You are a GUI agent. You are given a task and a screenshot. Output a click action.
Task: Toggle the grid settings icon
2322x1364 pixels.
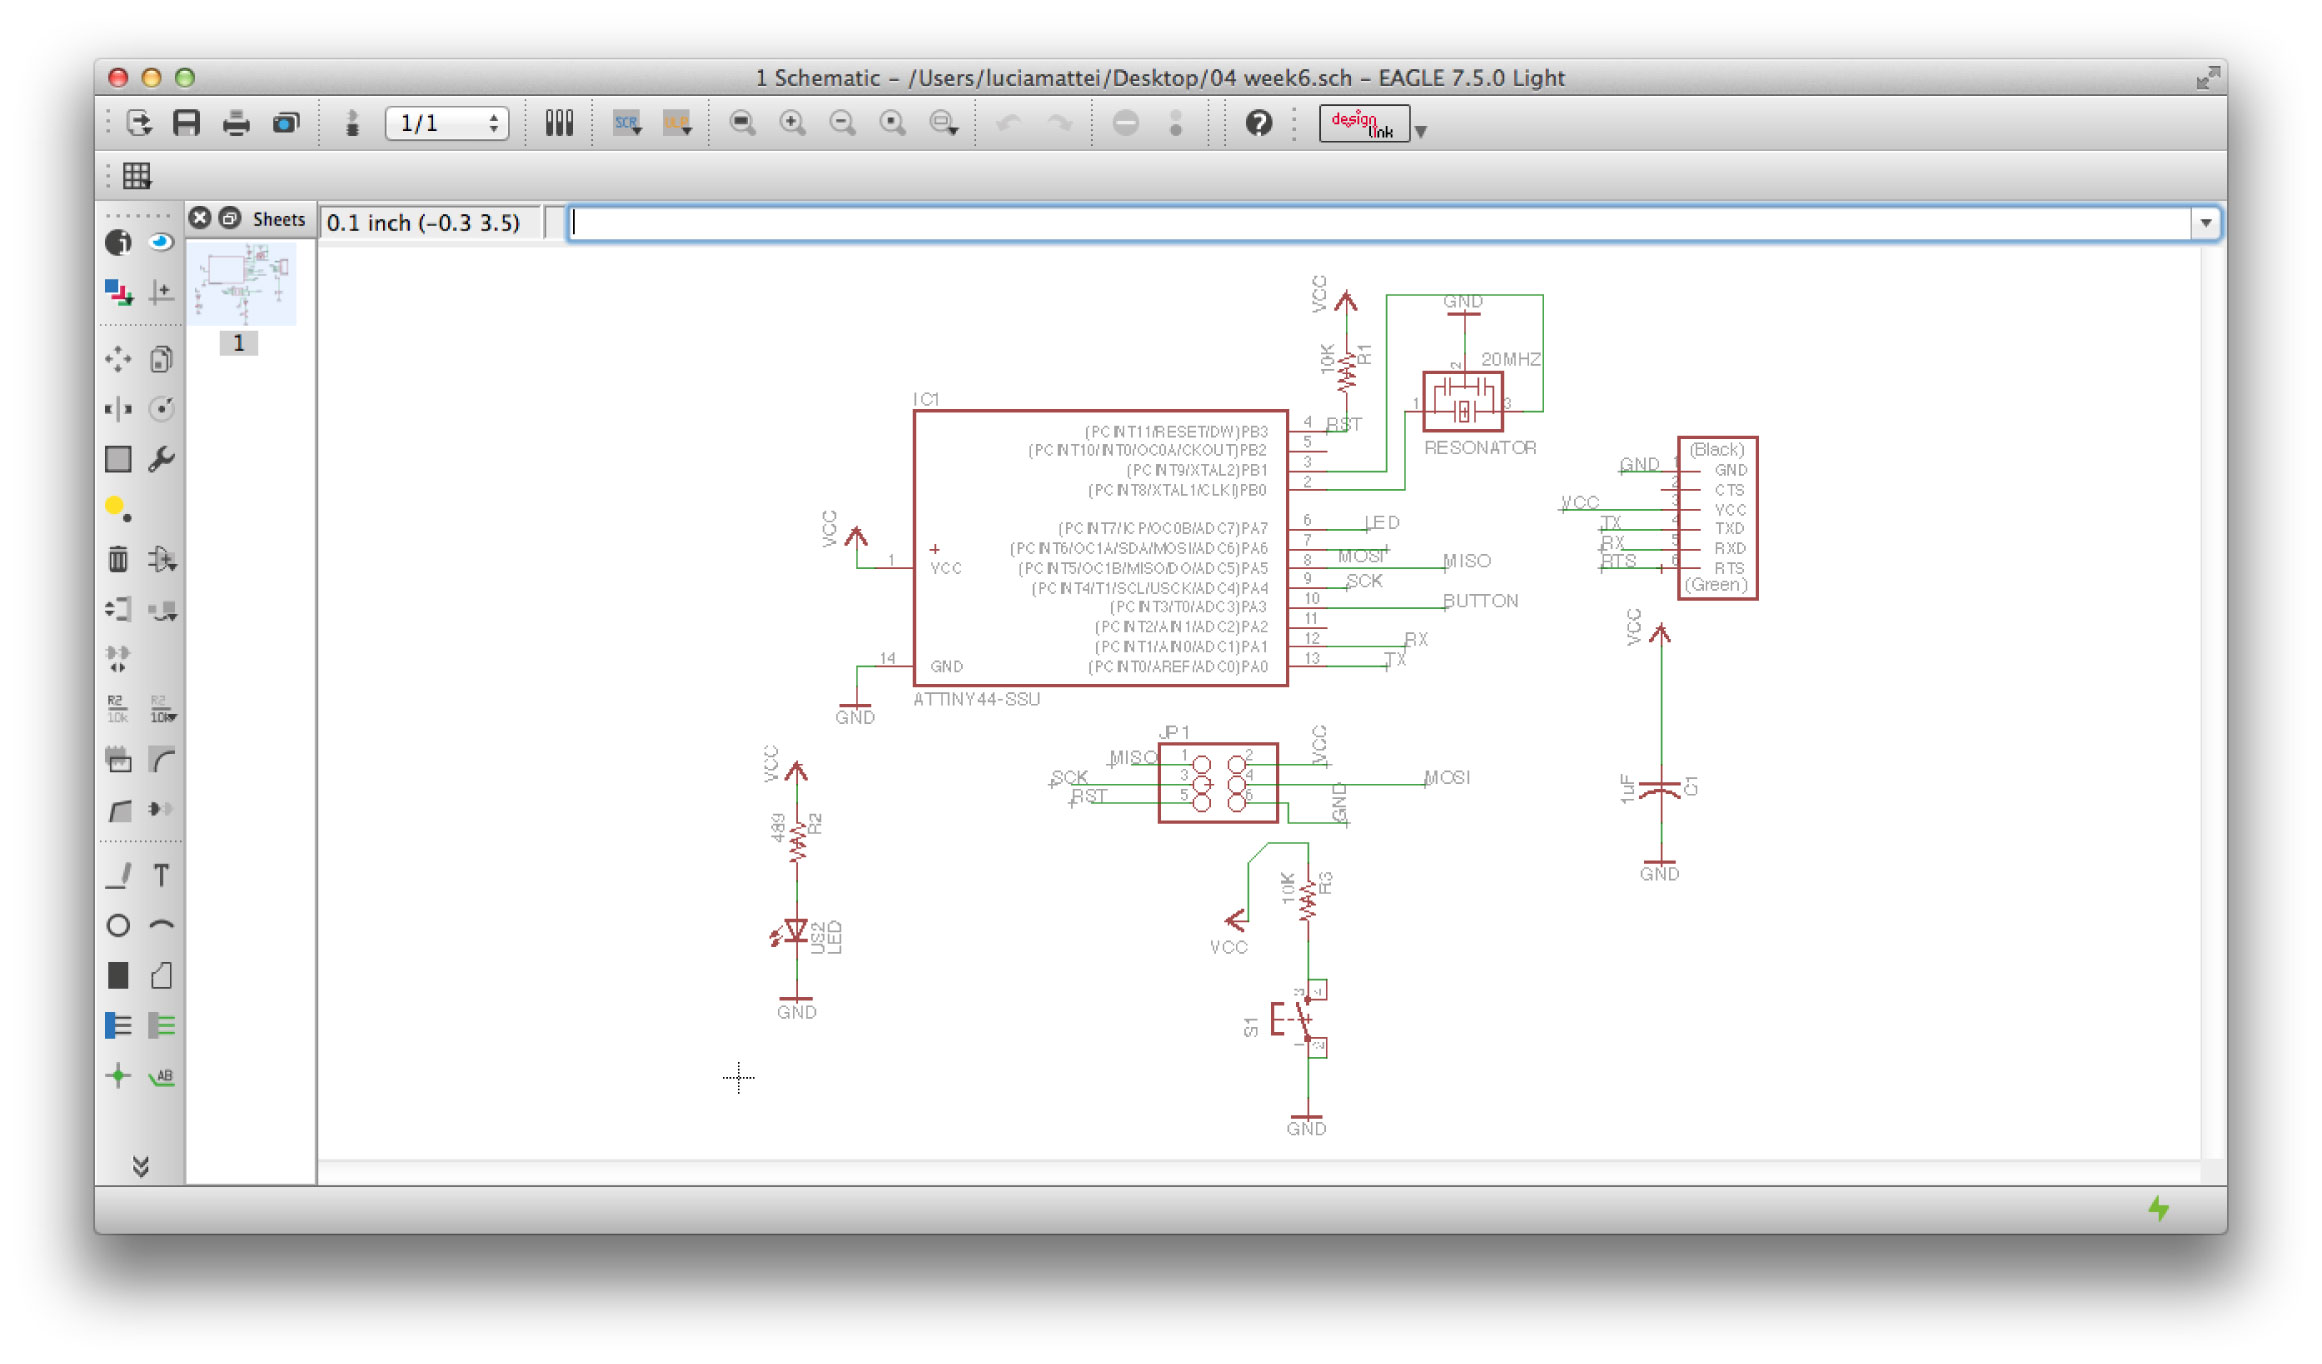click(136, 176)
